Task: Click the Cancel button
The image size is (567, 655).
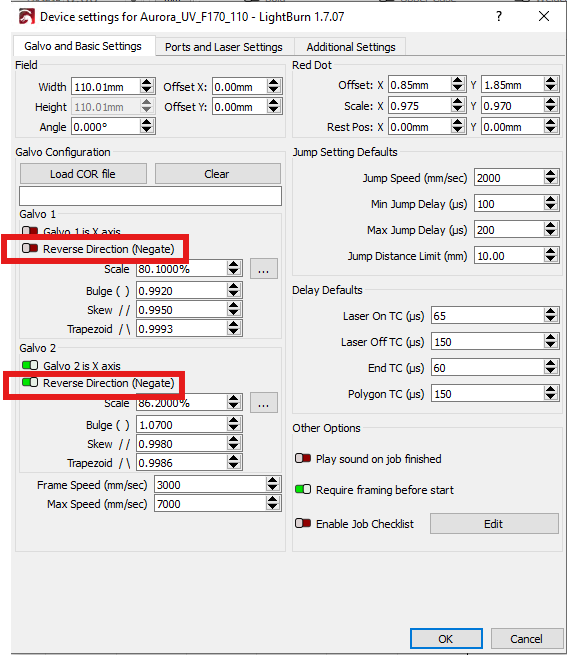Action: pos(526,639)
